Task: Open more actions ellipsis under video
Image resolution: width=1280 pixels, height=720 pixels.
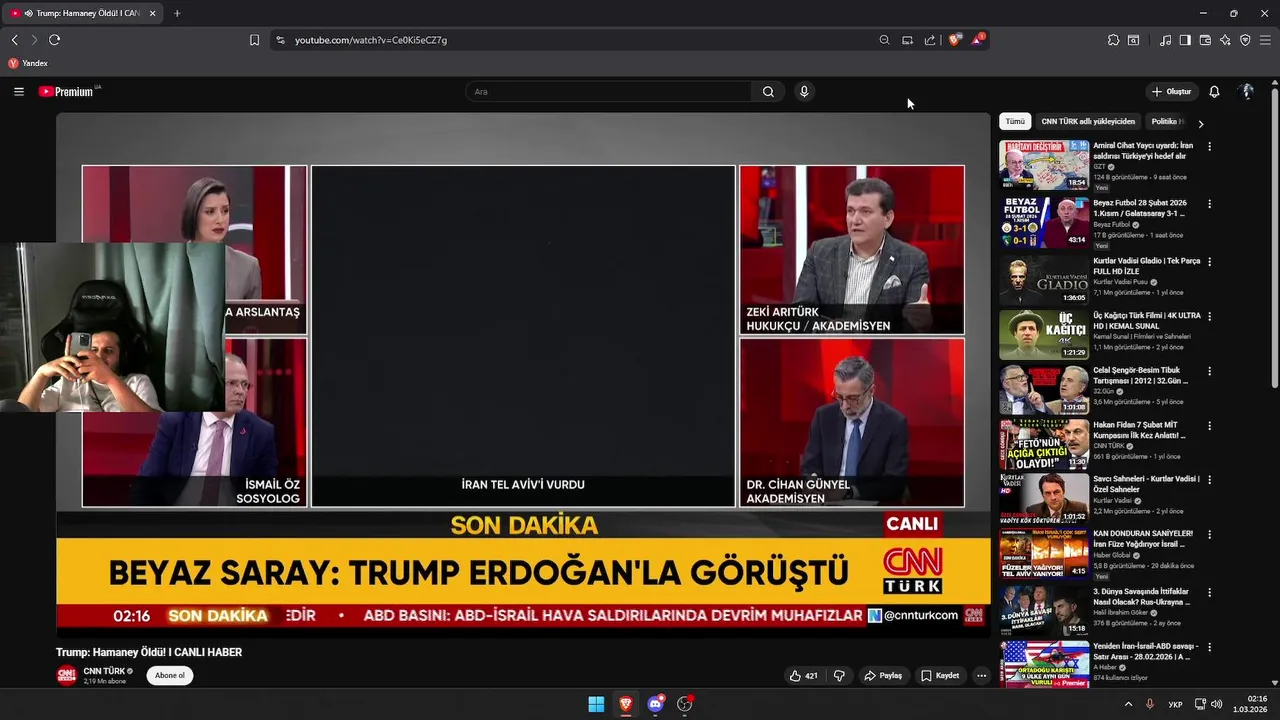Action: (x=981, y=675)
